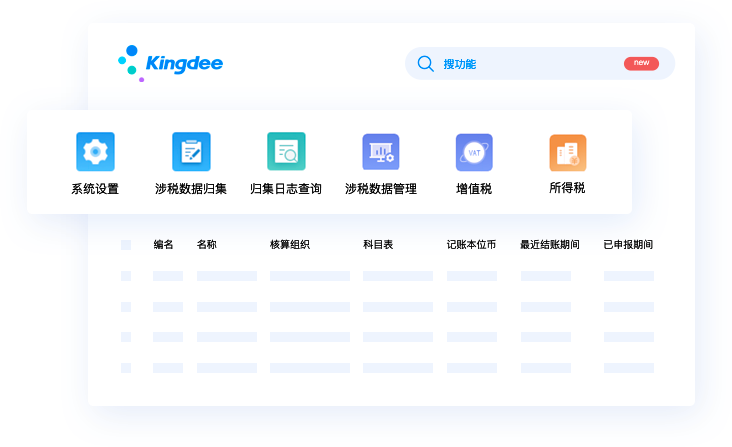Viewport: 732px width, 447px height.
Task: Open the 系统设置 gear icon
Action: [95, 152]
